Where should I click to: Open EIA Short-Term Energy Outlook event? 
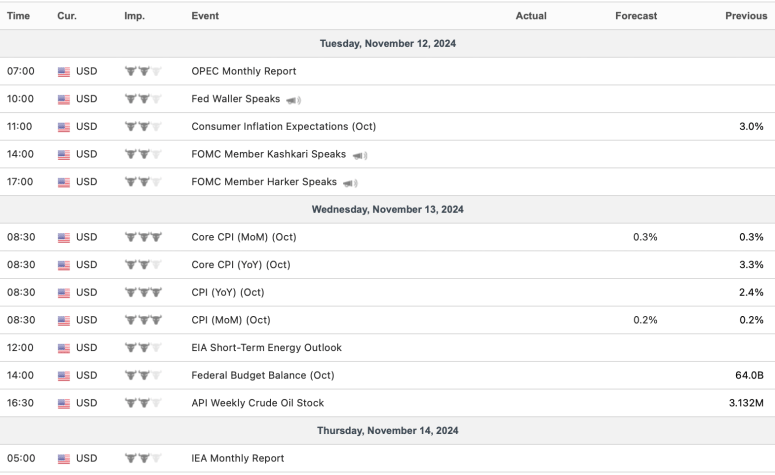(x=266, y=348)
